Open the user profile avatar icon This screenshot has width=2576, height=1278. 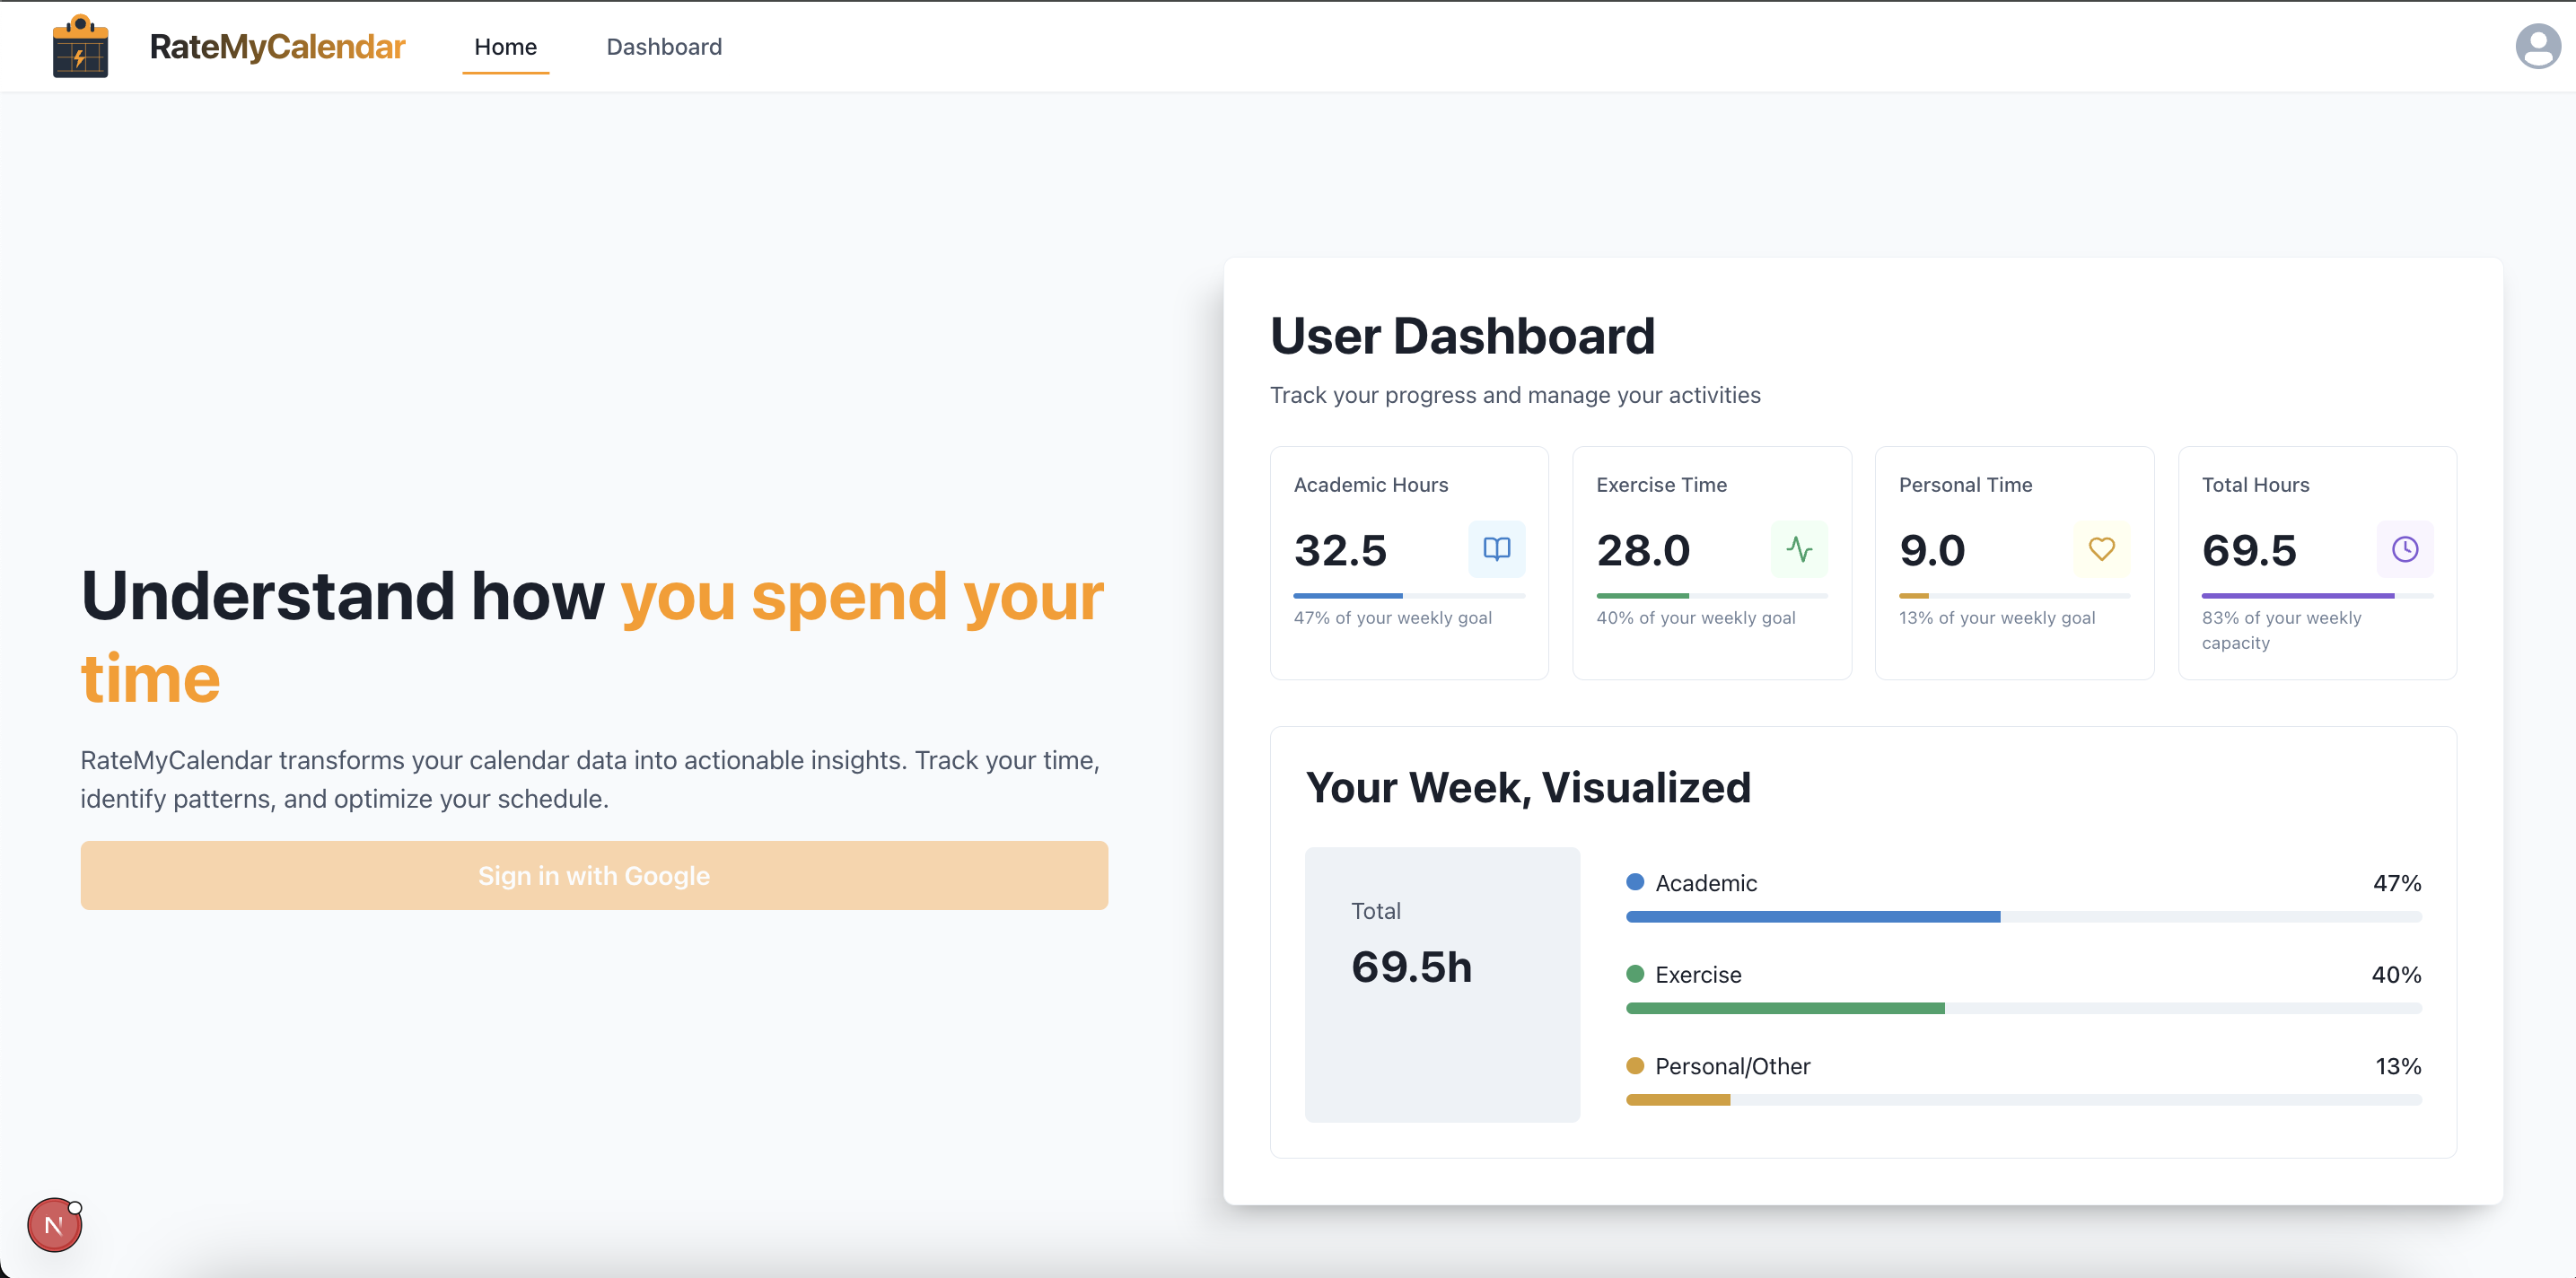2537,47
